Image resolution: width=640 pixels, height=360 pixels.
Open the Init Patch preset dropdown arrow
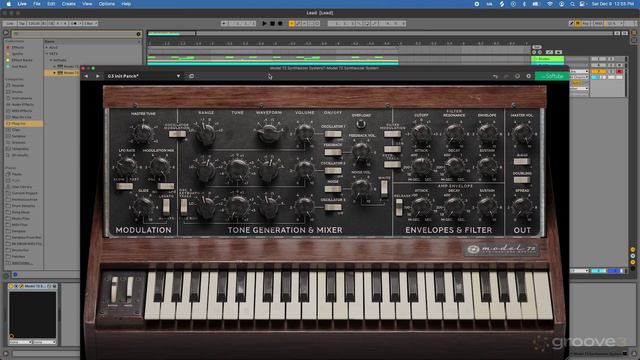click(178, 76)
